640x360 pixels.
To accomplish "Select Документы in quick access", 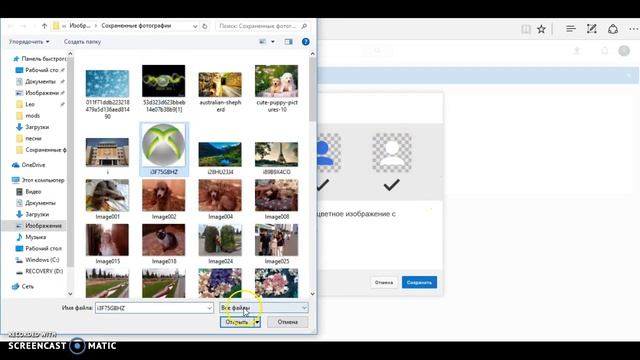I will click(40, 82).
